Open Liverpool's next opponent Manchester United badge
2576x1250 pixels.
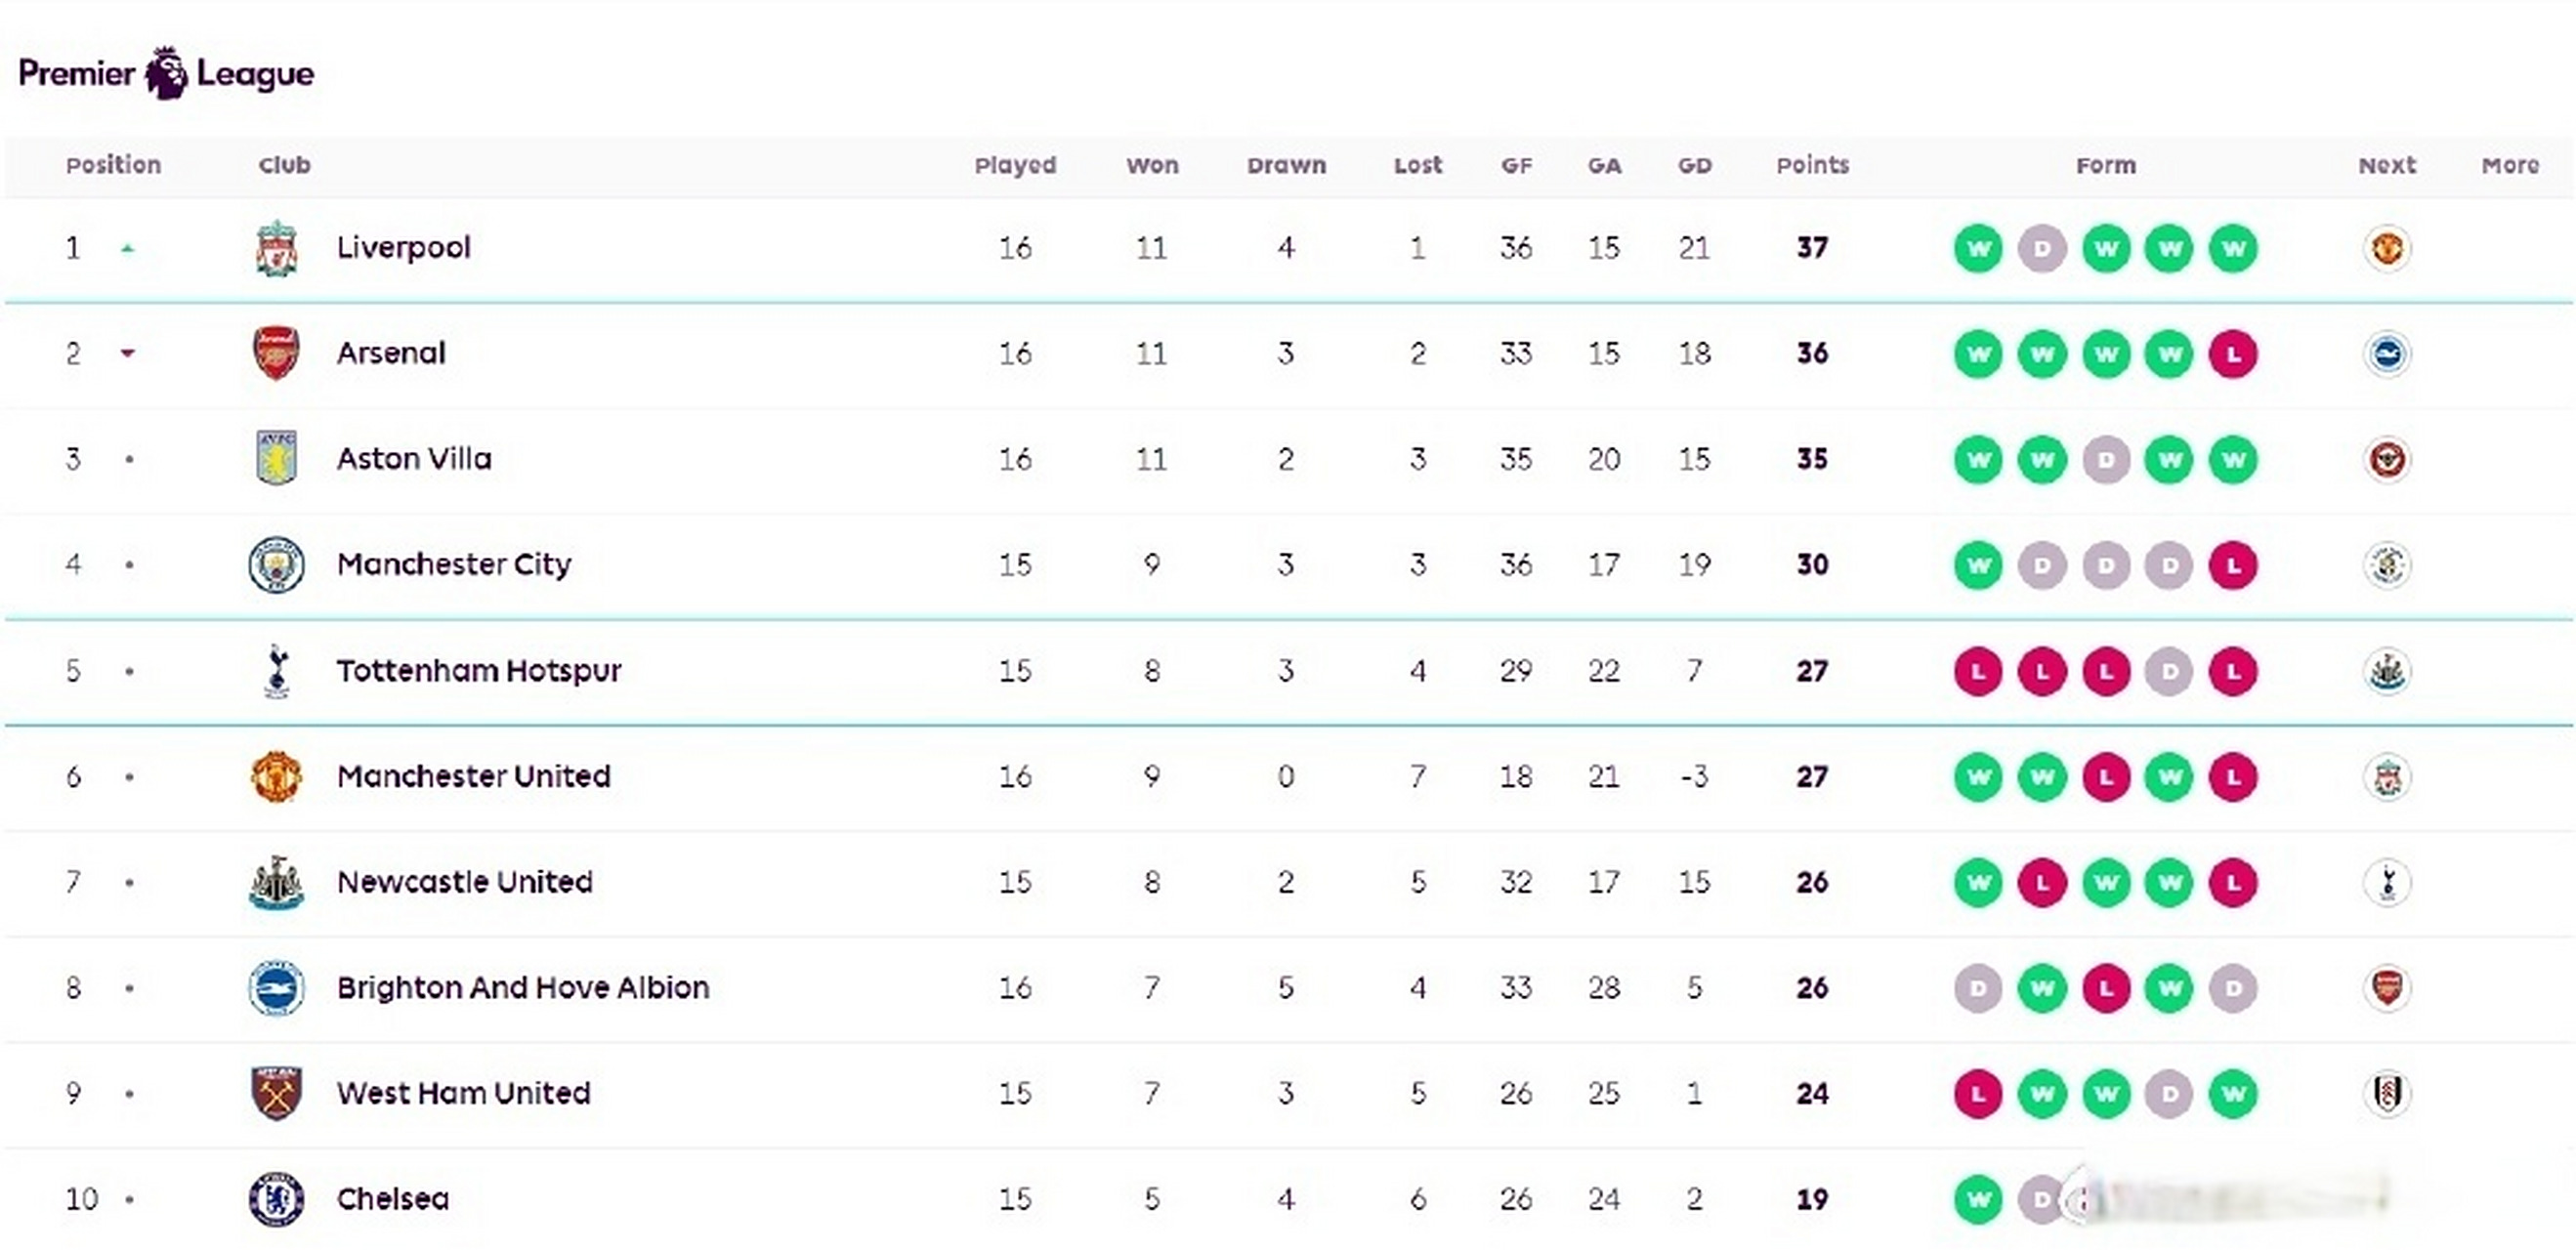(2387, 248)
